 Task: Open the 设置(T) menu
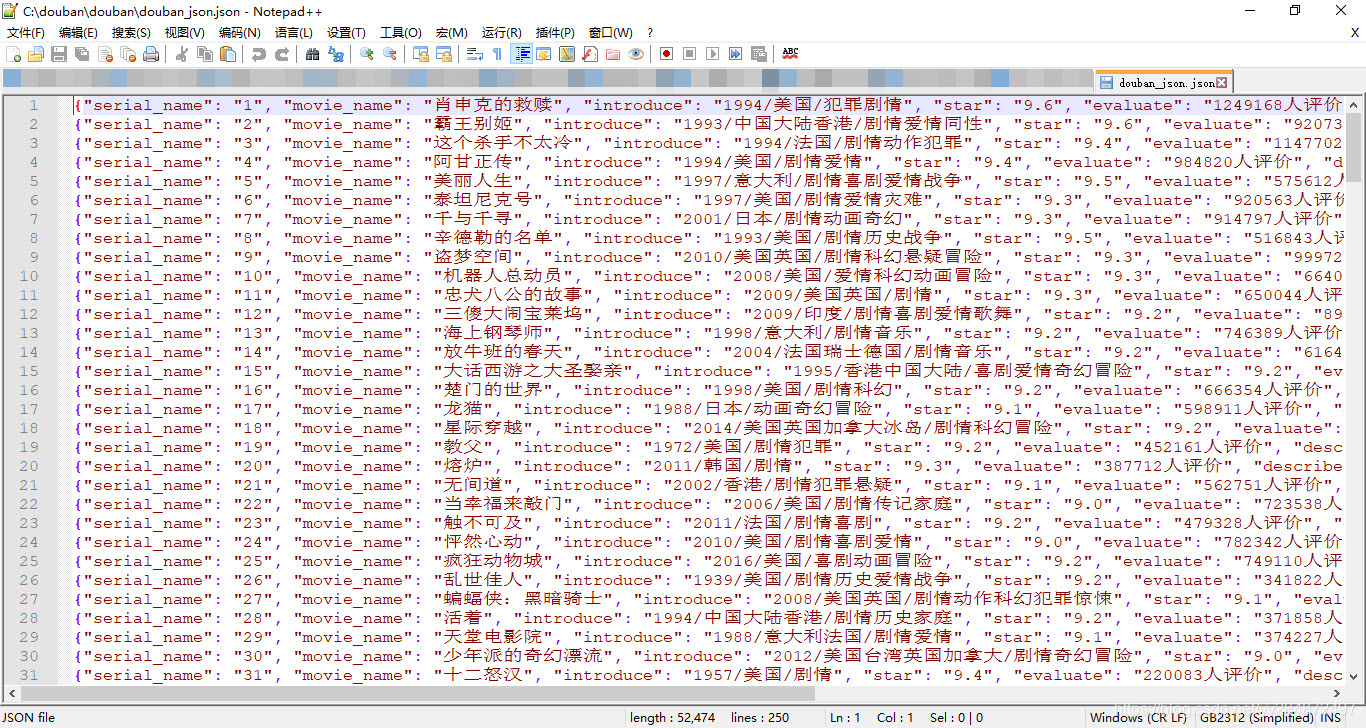coord(346,33)
